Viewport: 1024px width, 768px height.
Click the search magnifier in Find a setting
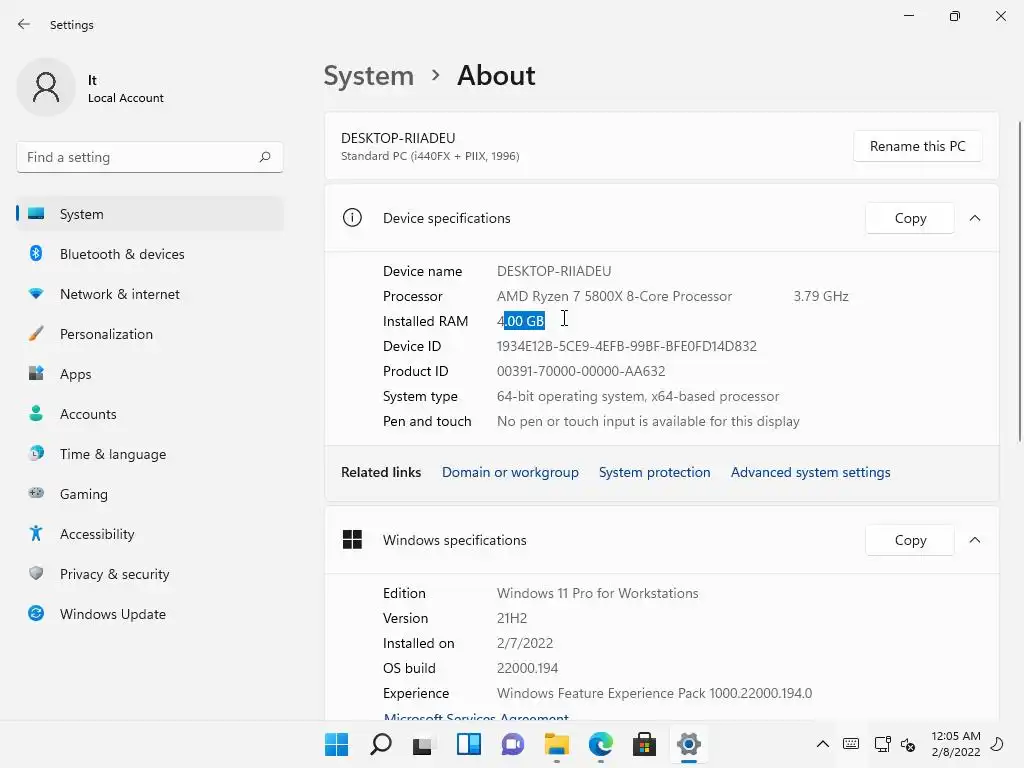264,157
